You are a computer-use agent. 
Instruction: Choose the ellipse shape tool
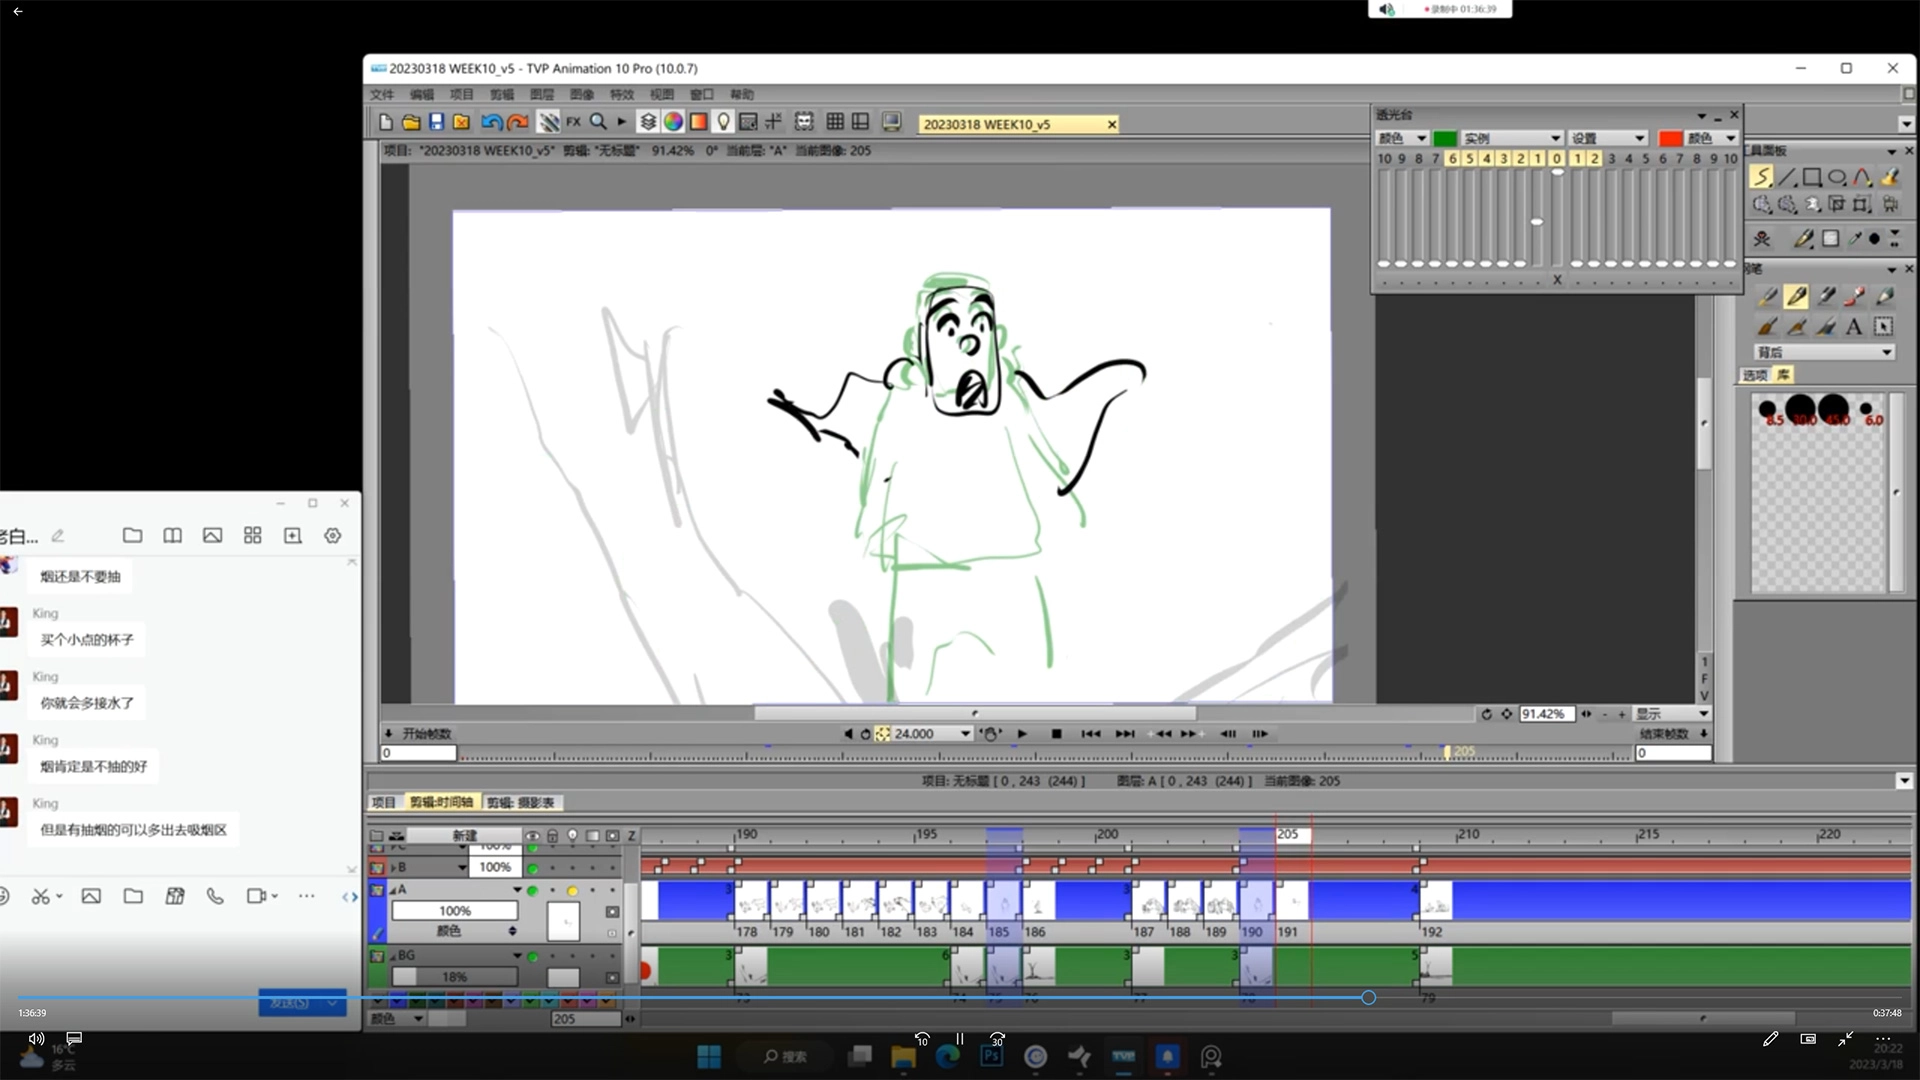(1837, 177)
